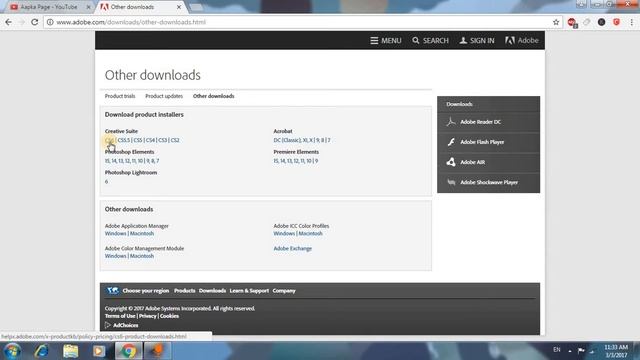Screen dimensions: 640x360
Task: Open the Creative Suite CS3 link
Action: (162, 140)
